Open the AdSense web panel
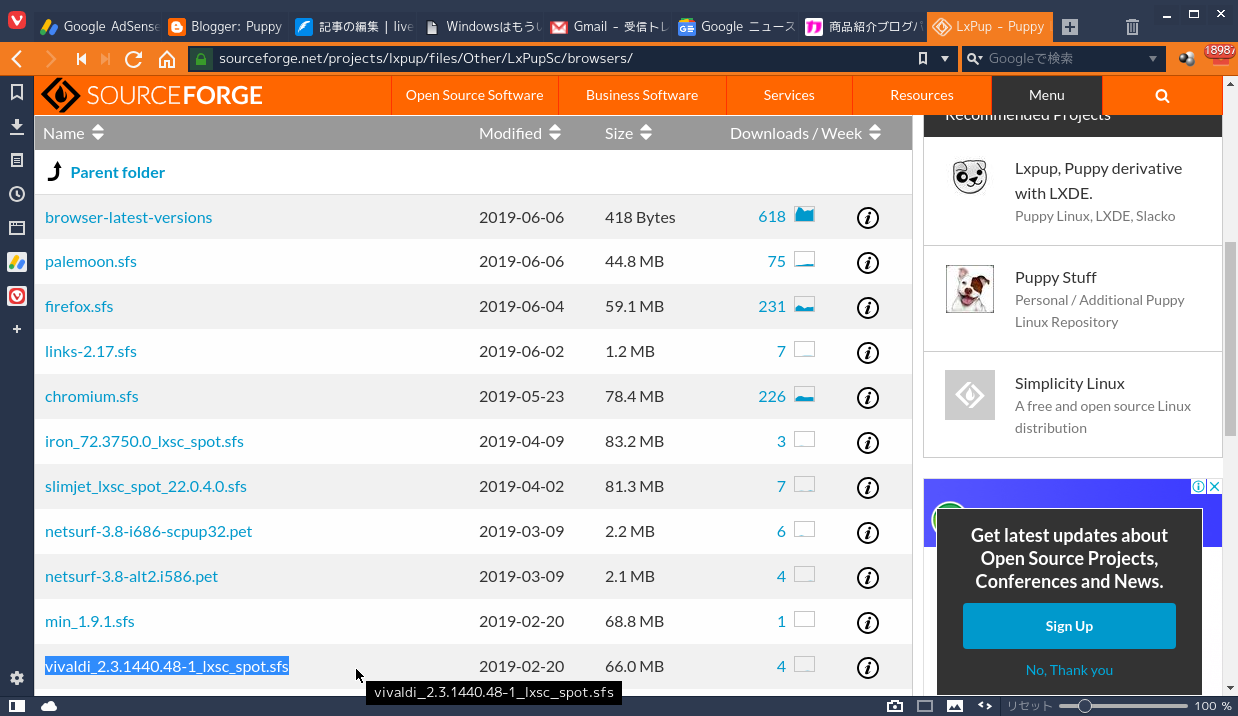 (x=17, y=262)
